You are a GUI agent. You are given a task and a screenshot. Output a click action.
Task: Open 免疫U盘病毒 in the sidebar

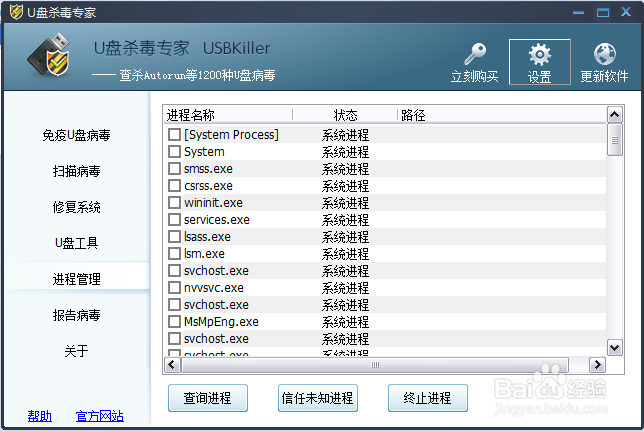point(76,135)
